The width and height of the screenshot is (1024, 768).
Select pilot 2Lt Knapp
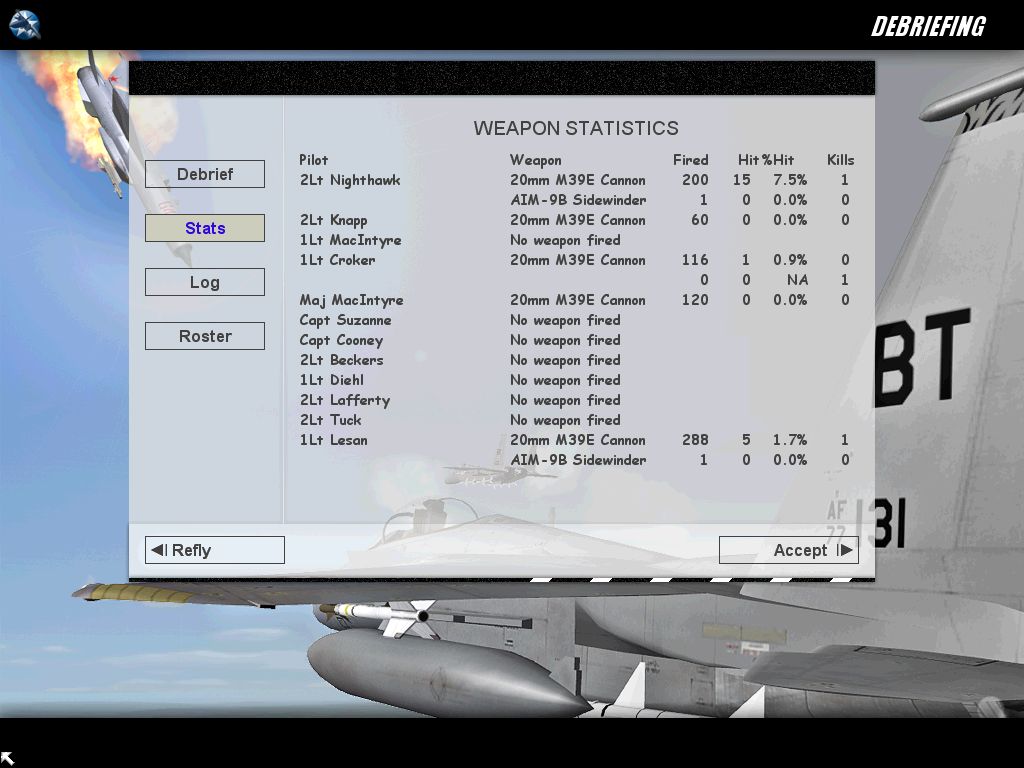(x=334, y=220)
